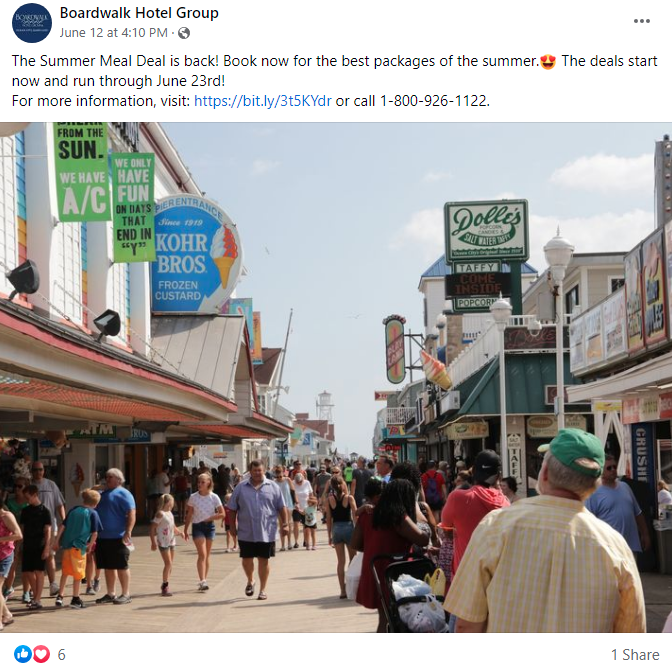672x671 pixels.
Task: Click the Boardwalk Hotel Group profile picture
Action: [32, 23]
